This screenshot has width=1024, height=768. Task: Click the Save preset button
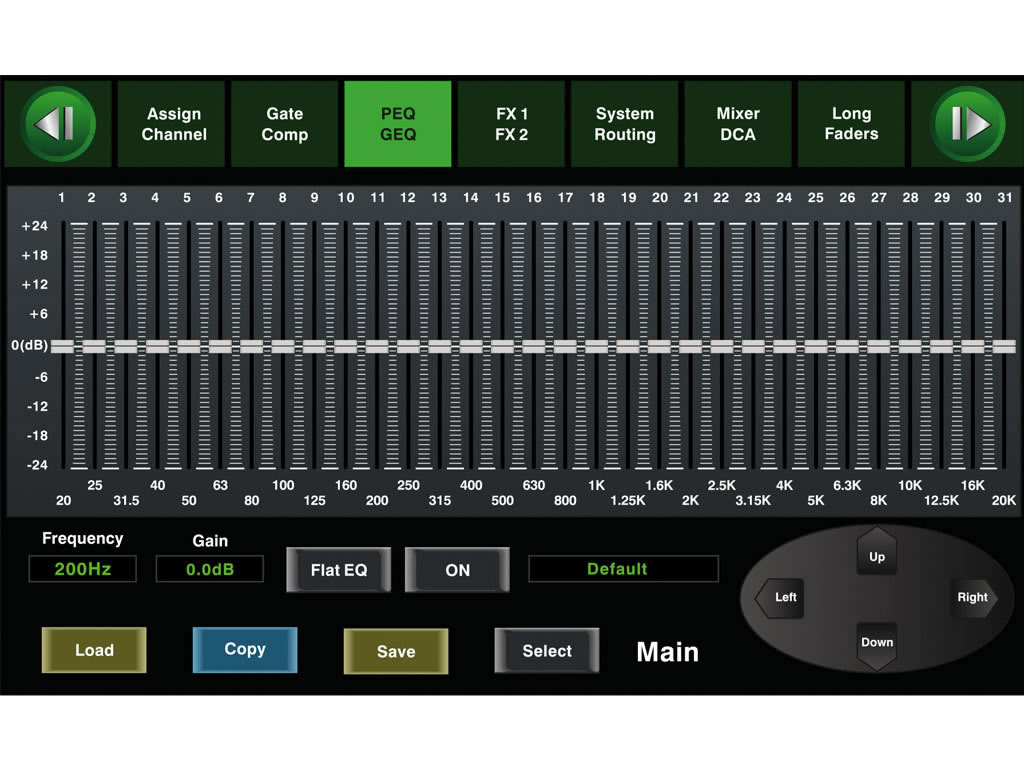tap(396, 651)
